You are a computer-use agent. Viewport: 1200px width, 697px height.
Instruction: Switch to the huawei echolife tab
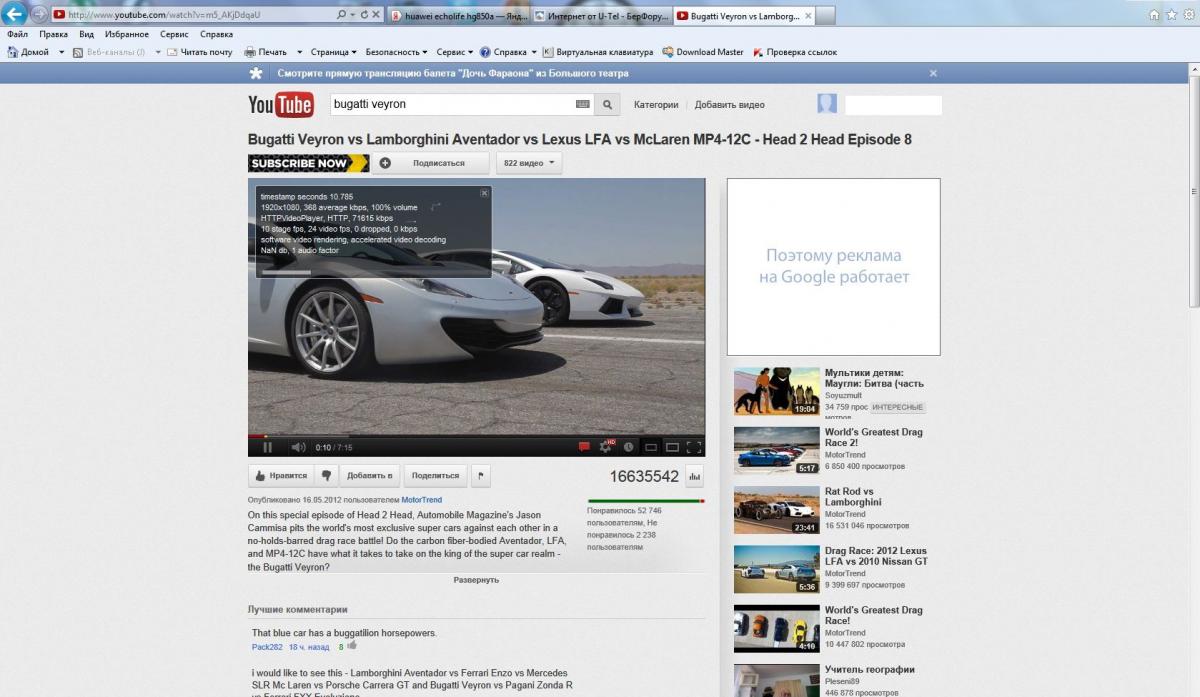click(x=455, y=16)
